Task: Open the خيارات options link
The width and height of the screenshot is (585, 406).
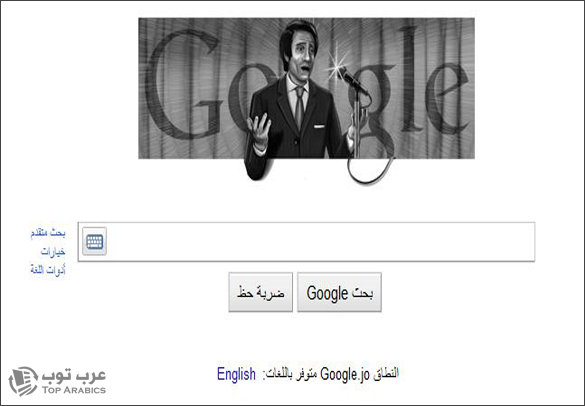Action: [53, 252]
